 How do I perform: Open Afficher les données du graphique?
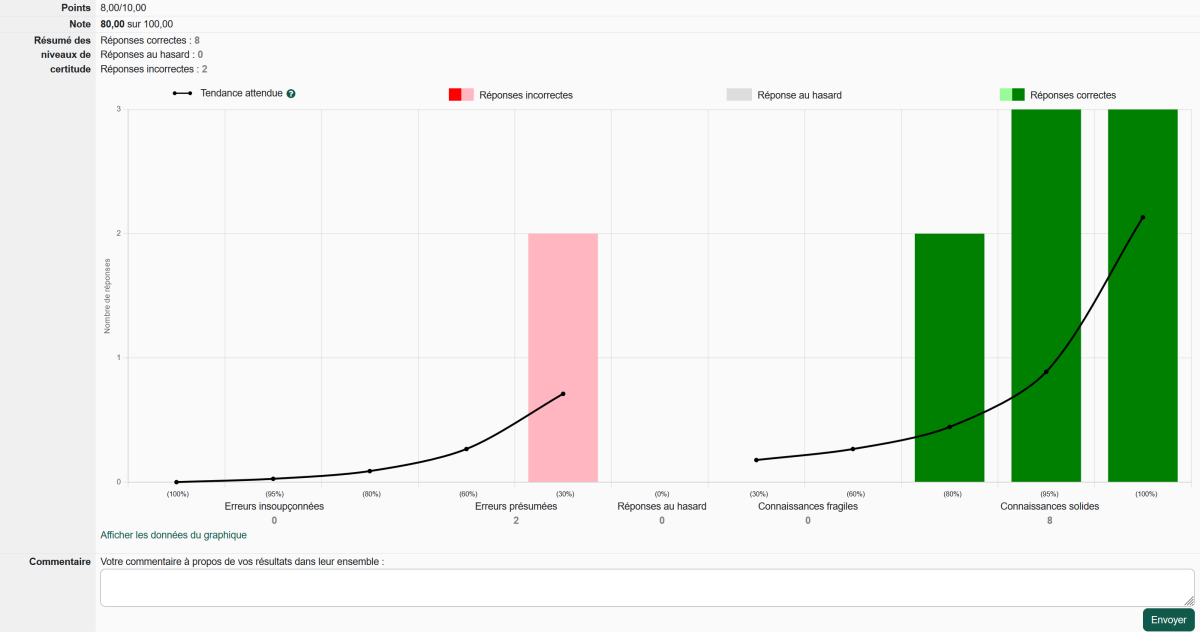[x=174, y=535]
